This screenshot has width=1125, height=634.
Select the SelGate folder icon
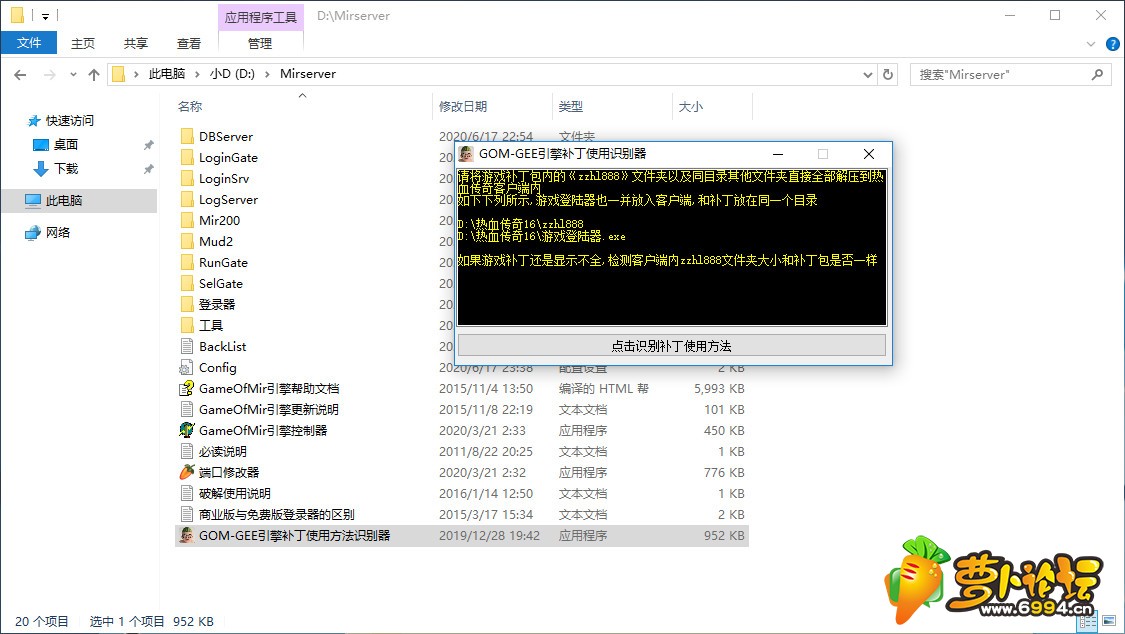[187, 283]
